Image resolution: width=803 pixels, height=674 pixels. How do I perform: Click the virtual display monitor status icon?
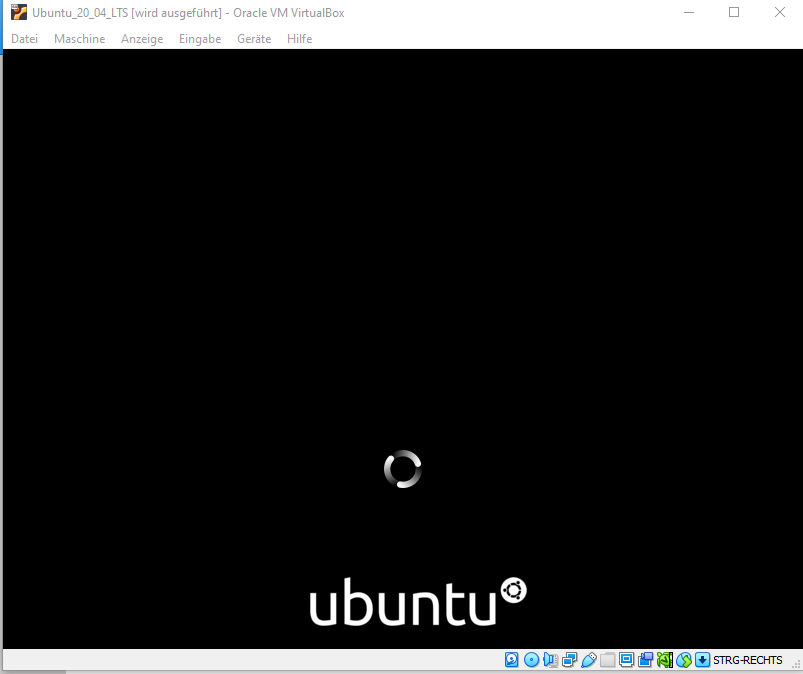[626, 660]
